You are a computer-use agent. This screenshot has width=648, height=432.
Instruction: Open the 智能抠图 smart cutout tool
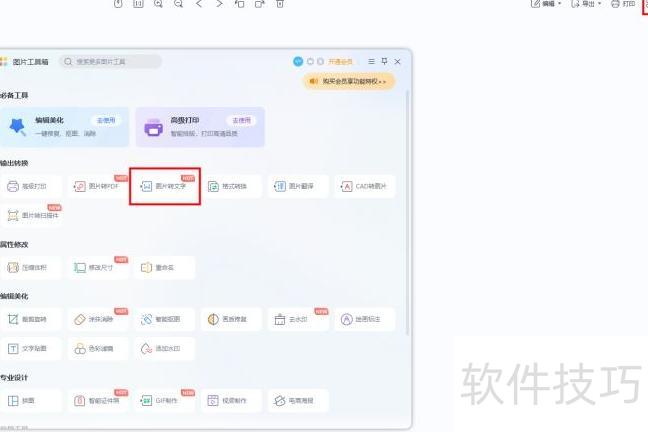(164, 319)
